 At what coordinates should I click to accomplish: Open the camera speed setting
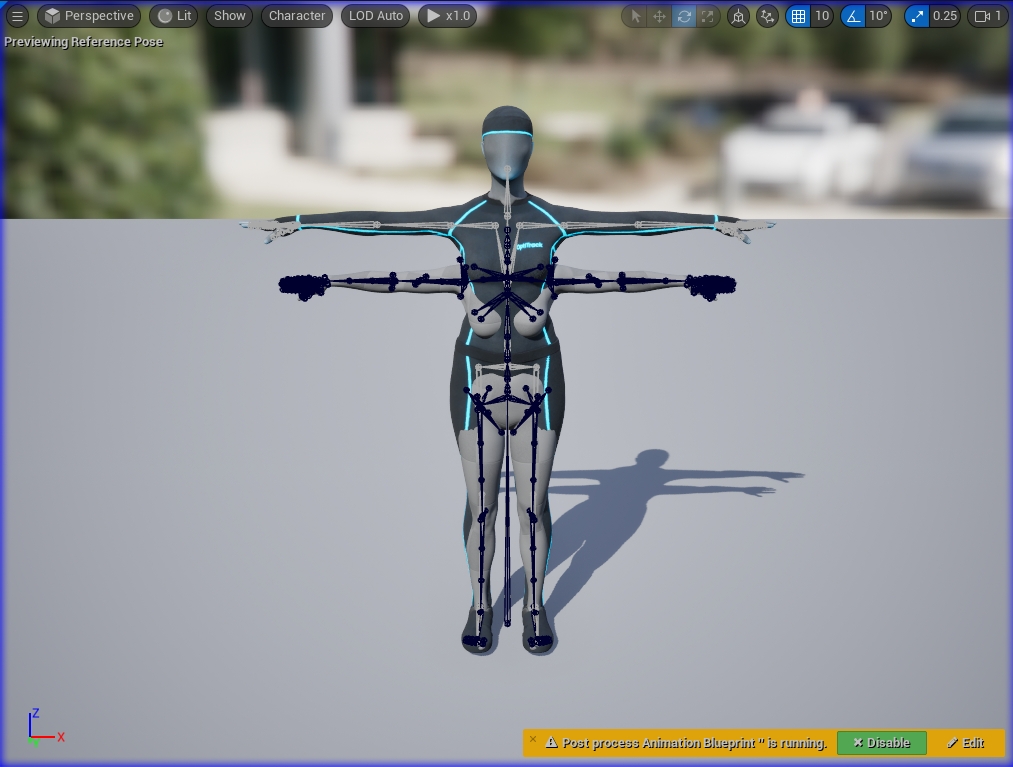pyautogui.click(x=987, y=16)
